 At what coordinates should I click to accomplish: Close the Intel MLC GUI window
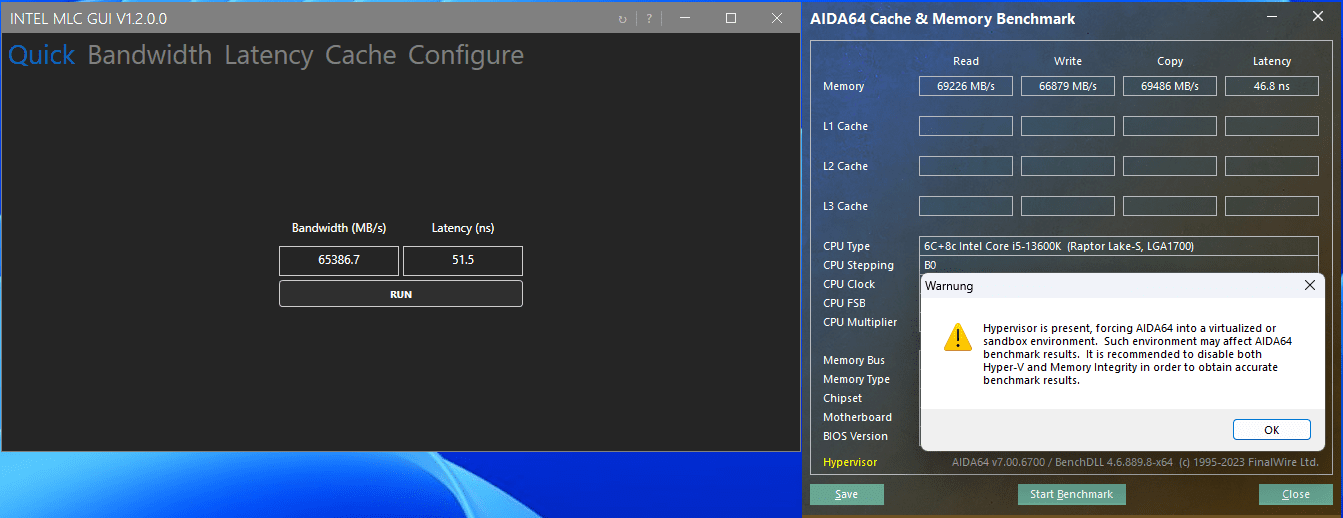(777, 18)
